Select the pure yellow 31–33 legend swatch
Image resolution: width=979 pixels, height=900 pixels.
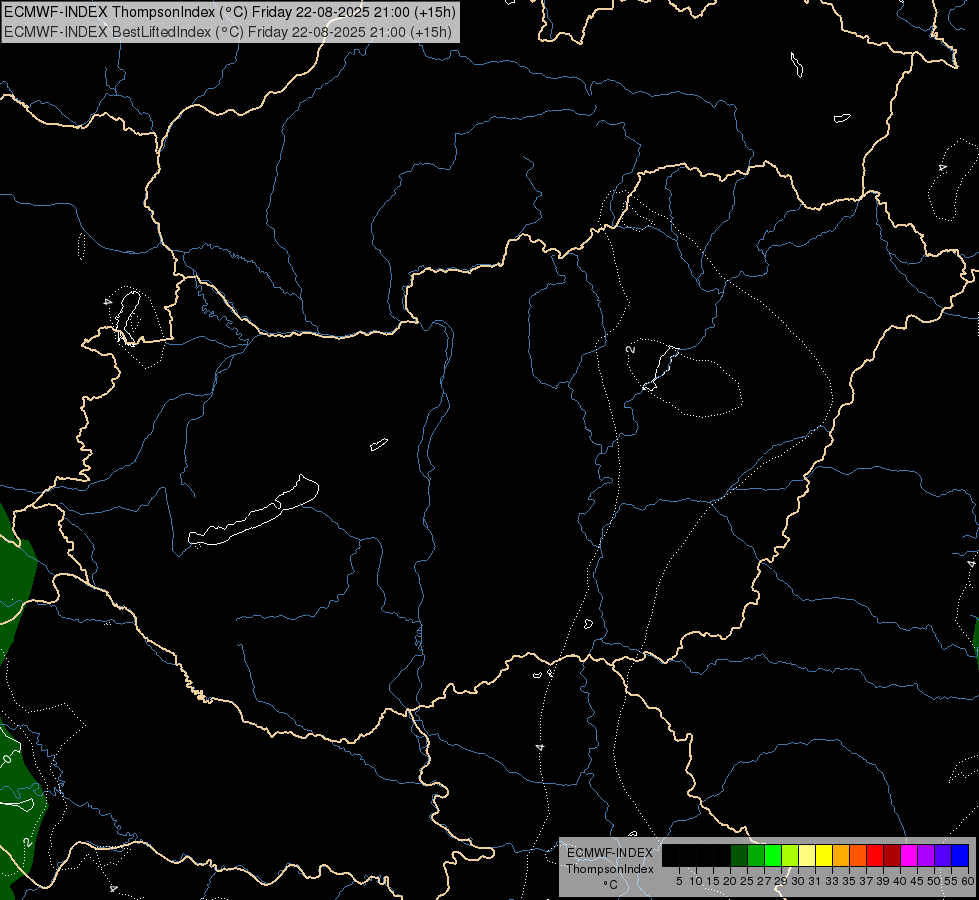(824, 855)
